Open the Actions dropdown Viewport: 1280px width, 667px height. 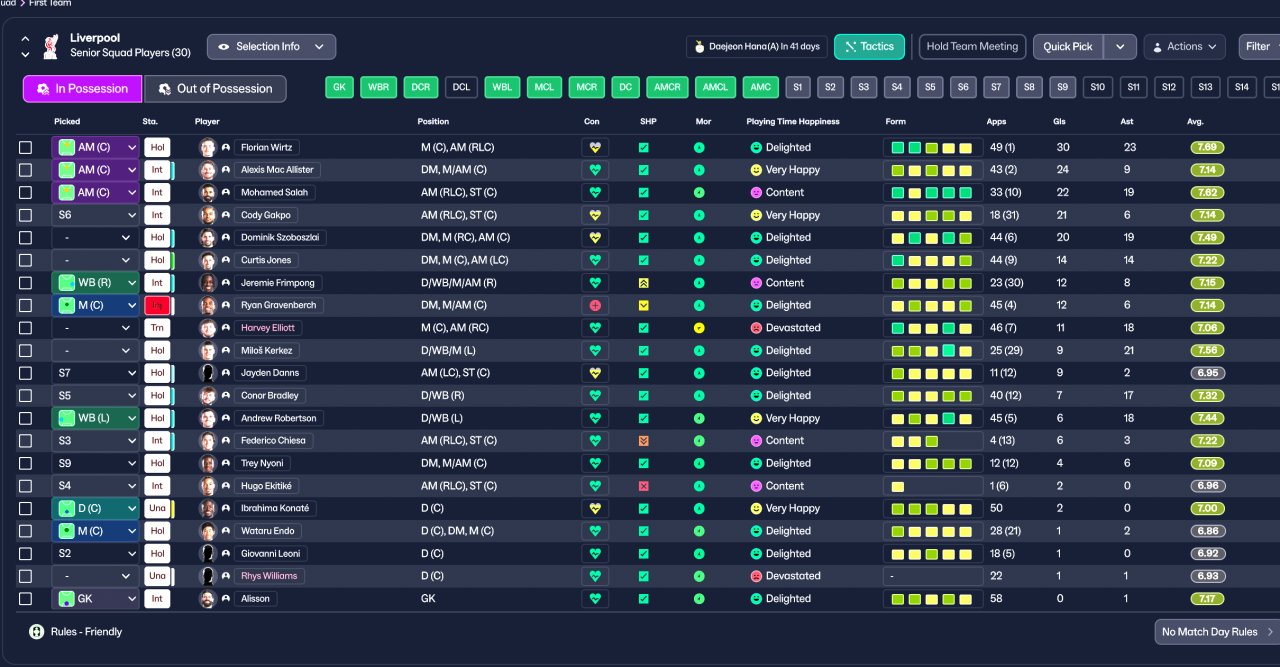pos(1184,47)
